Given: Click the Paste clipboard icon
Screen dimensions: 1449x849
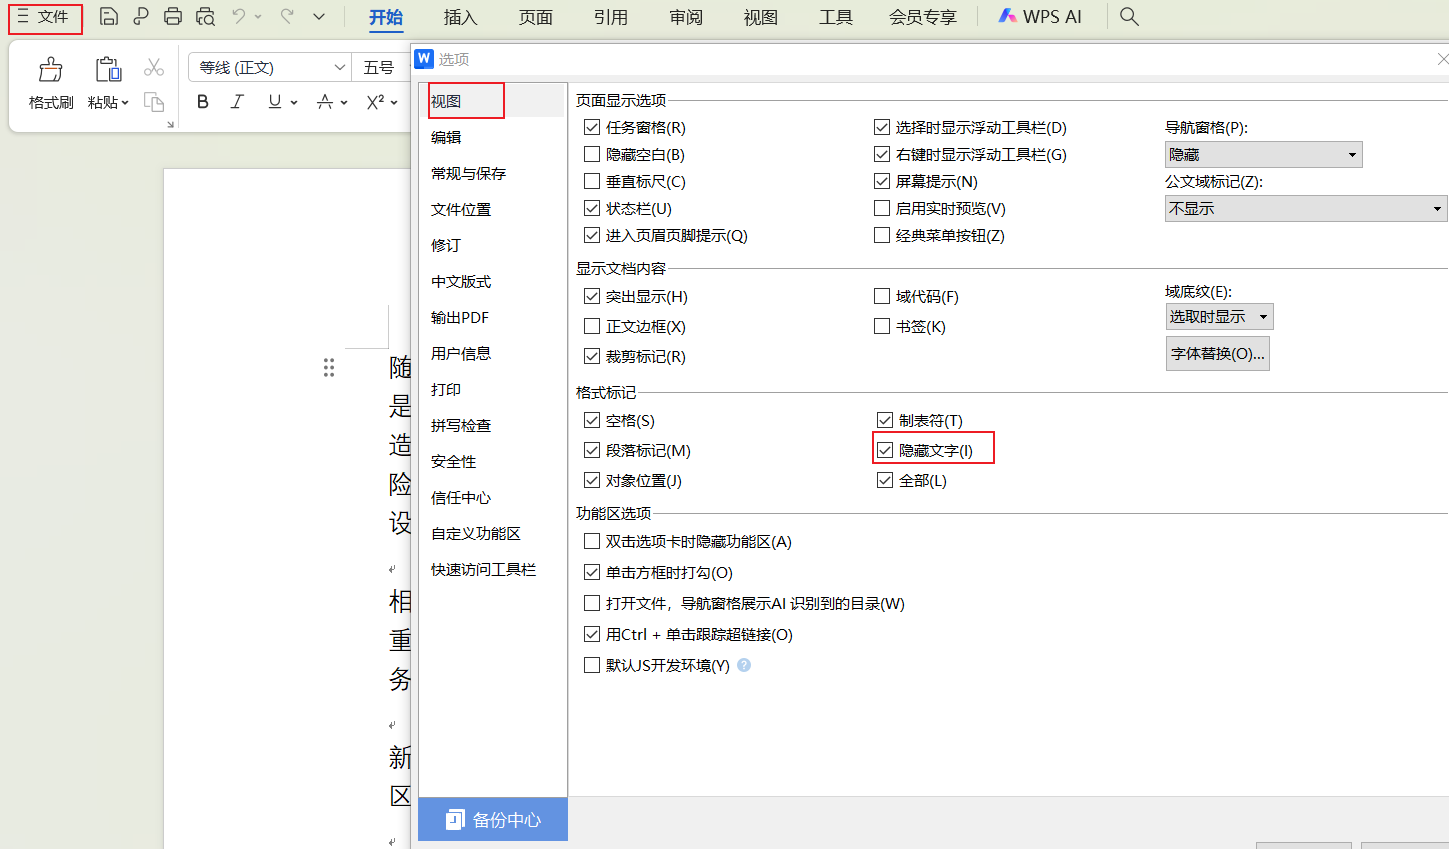Looking at the screenshot, I should click(x=108, y=70).
